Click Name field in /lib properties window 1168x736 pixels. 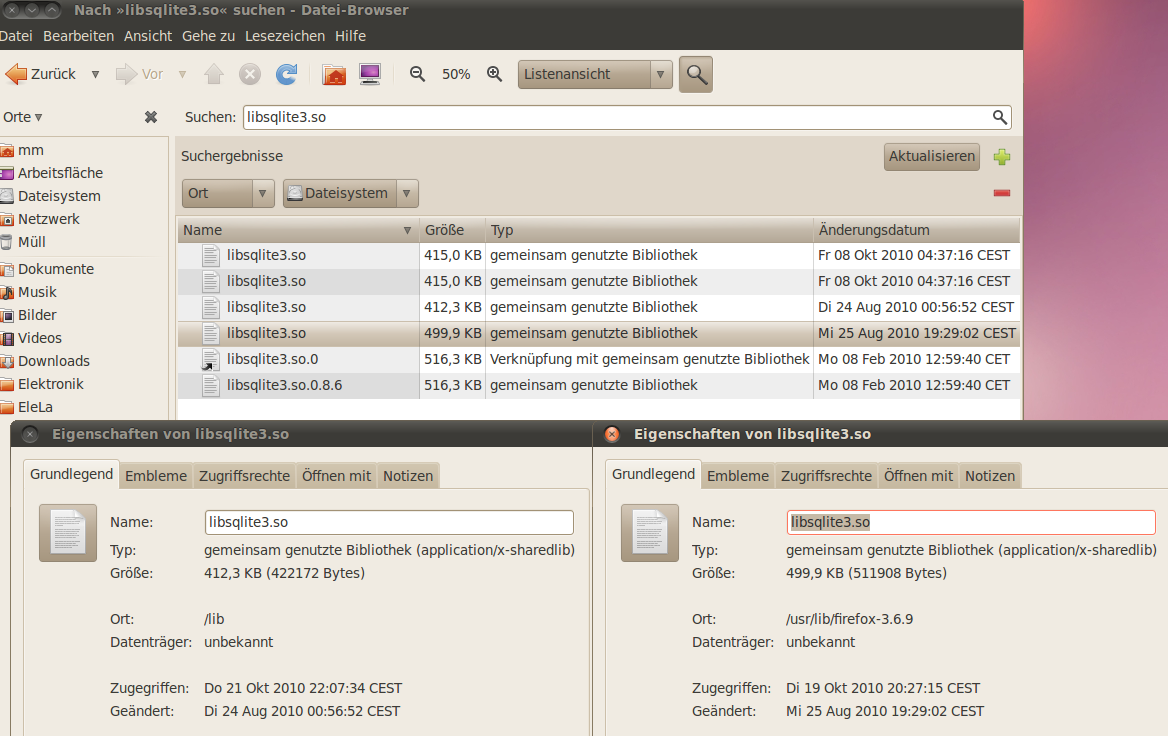389,522
